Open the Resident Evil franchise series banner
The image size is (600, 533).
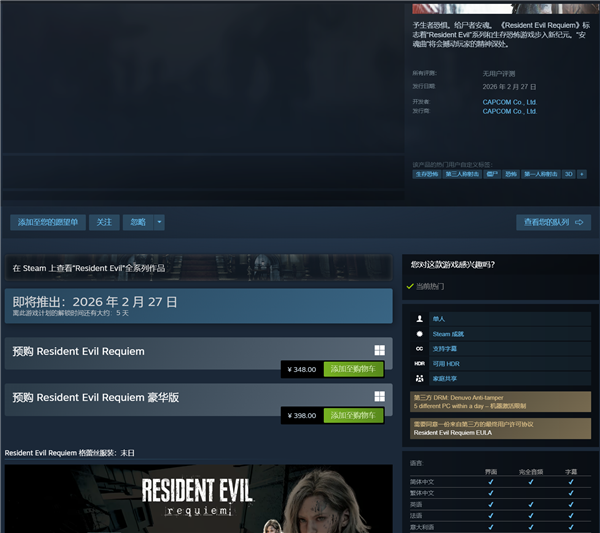point(198,268)
